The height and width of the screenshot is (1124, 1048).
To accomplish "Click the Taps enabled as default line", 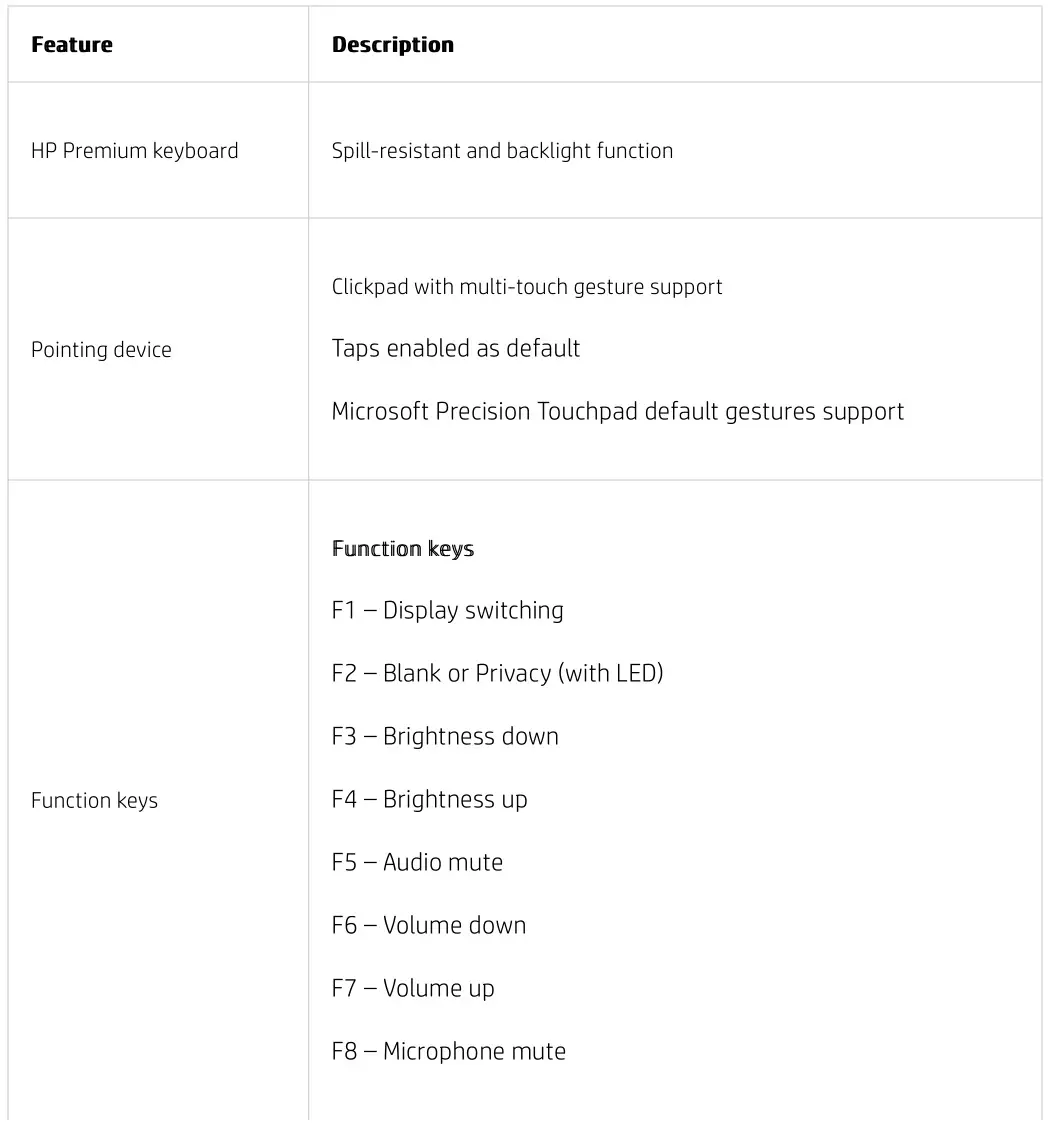I will point(456,349).
